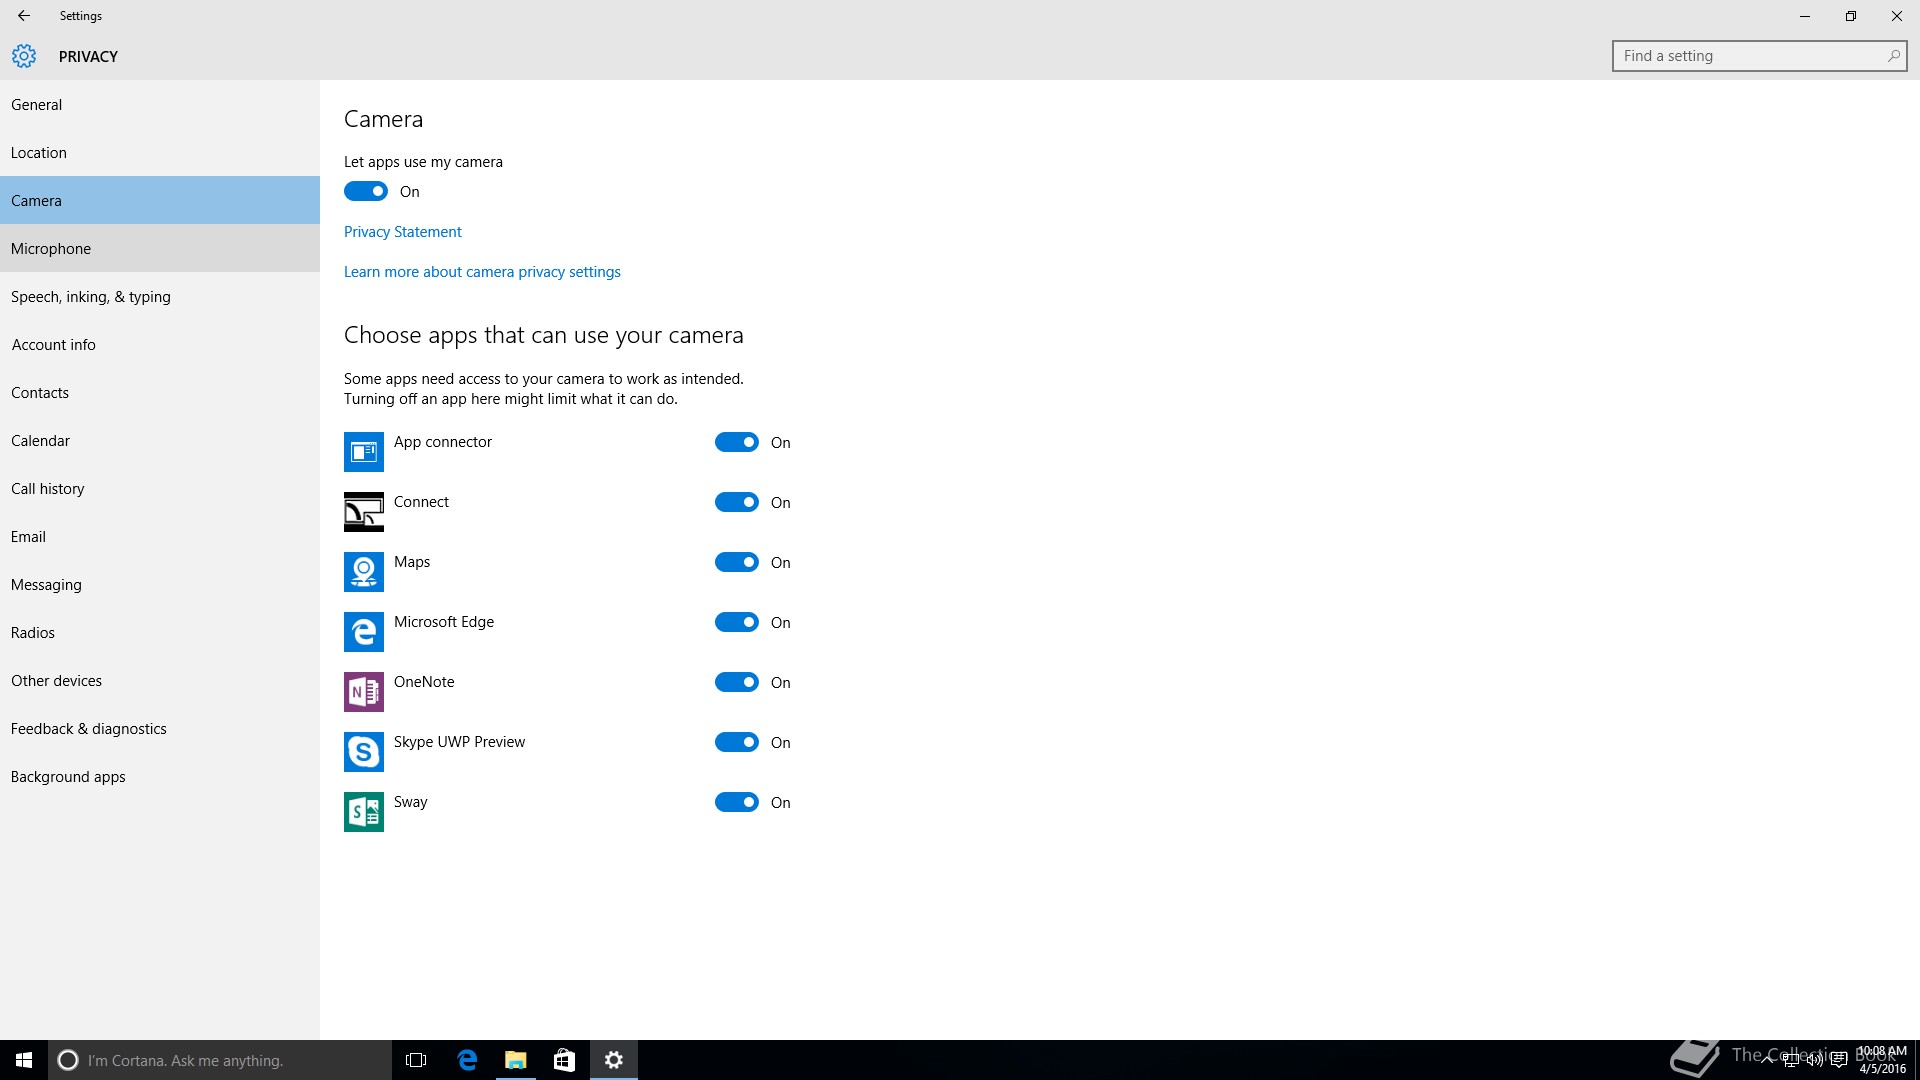Open the Store from the taskbar
Image resolution: width=1920 pixels, height=1080 pixels.
click(x=564, y=1060)
